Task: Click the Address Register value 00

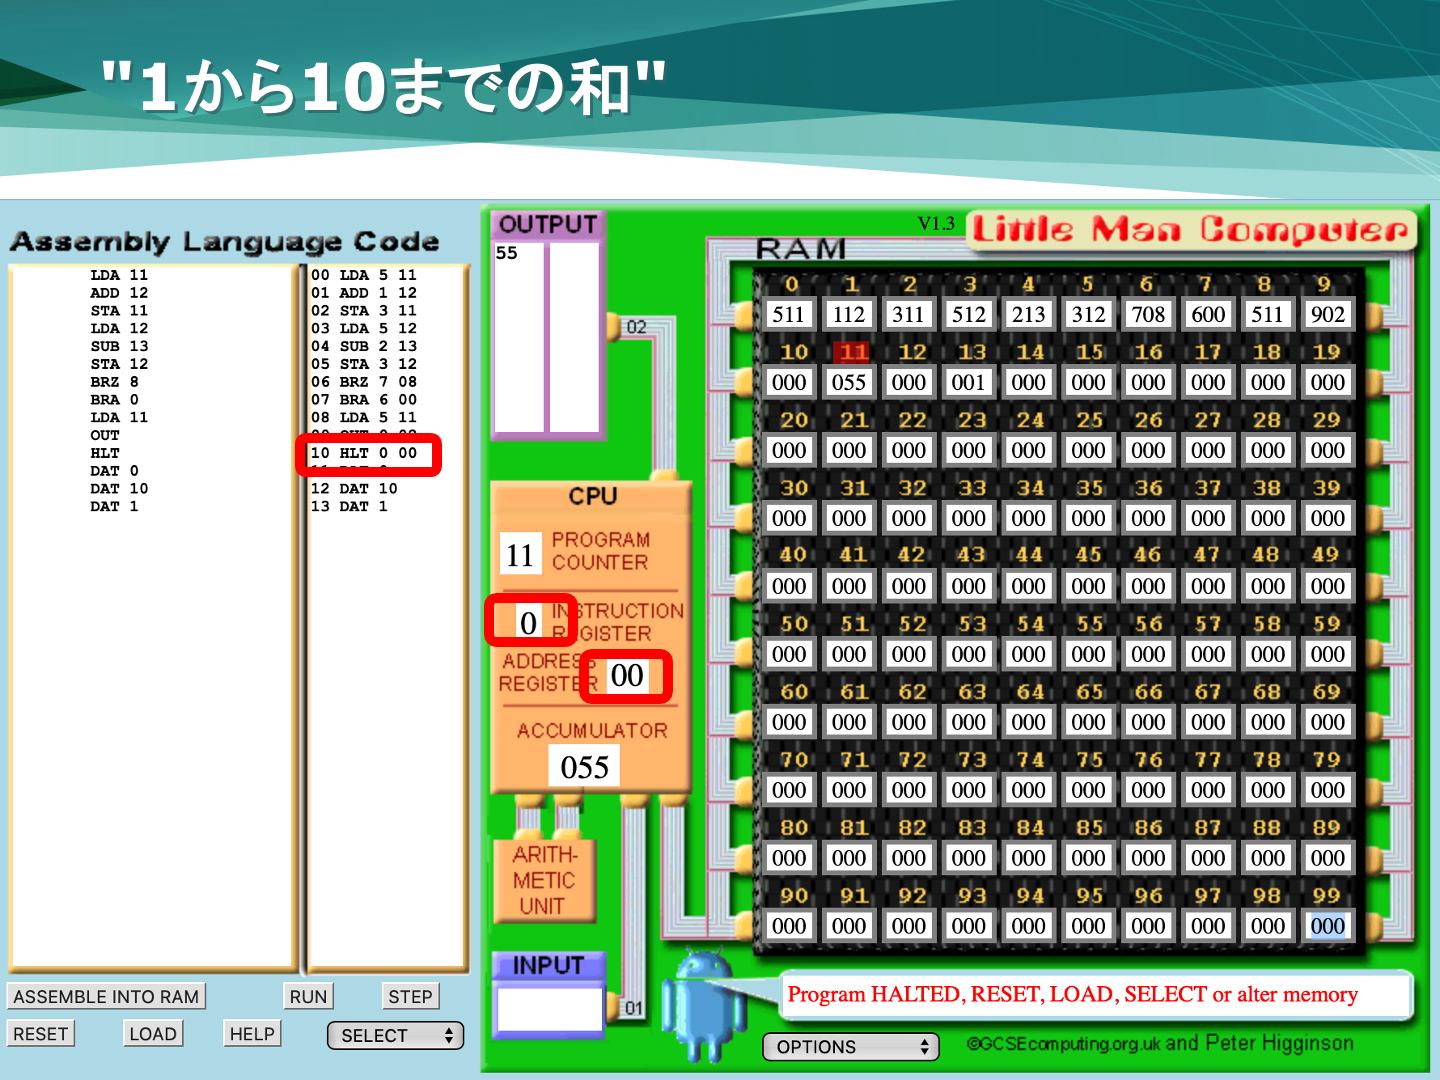Action: point(627,676)
